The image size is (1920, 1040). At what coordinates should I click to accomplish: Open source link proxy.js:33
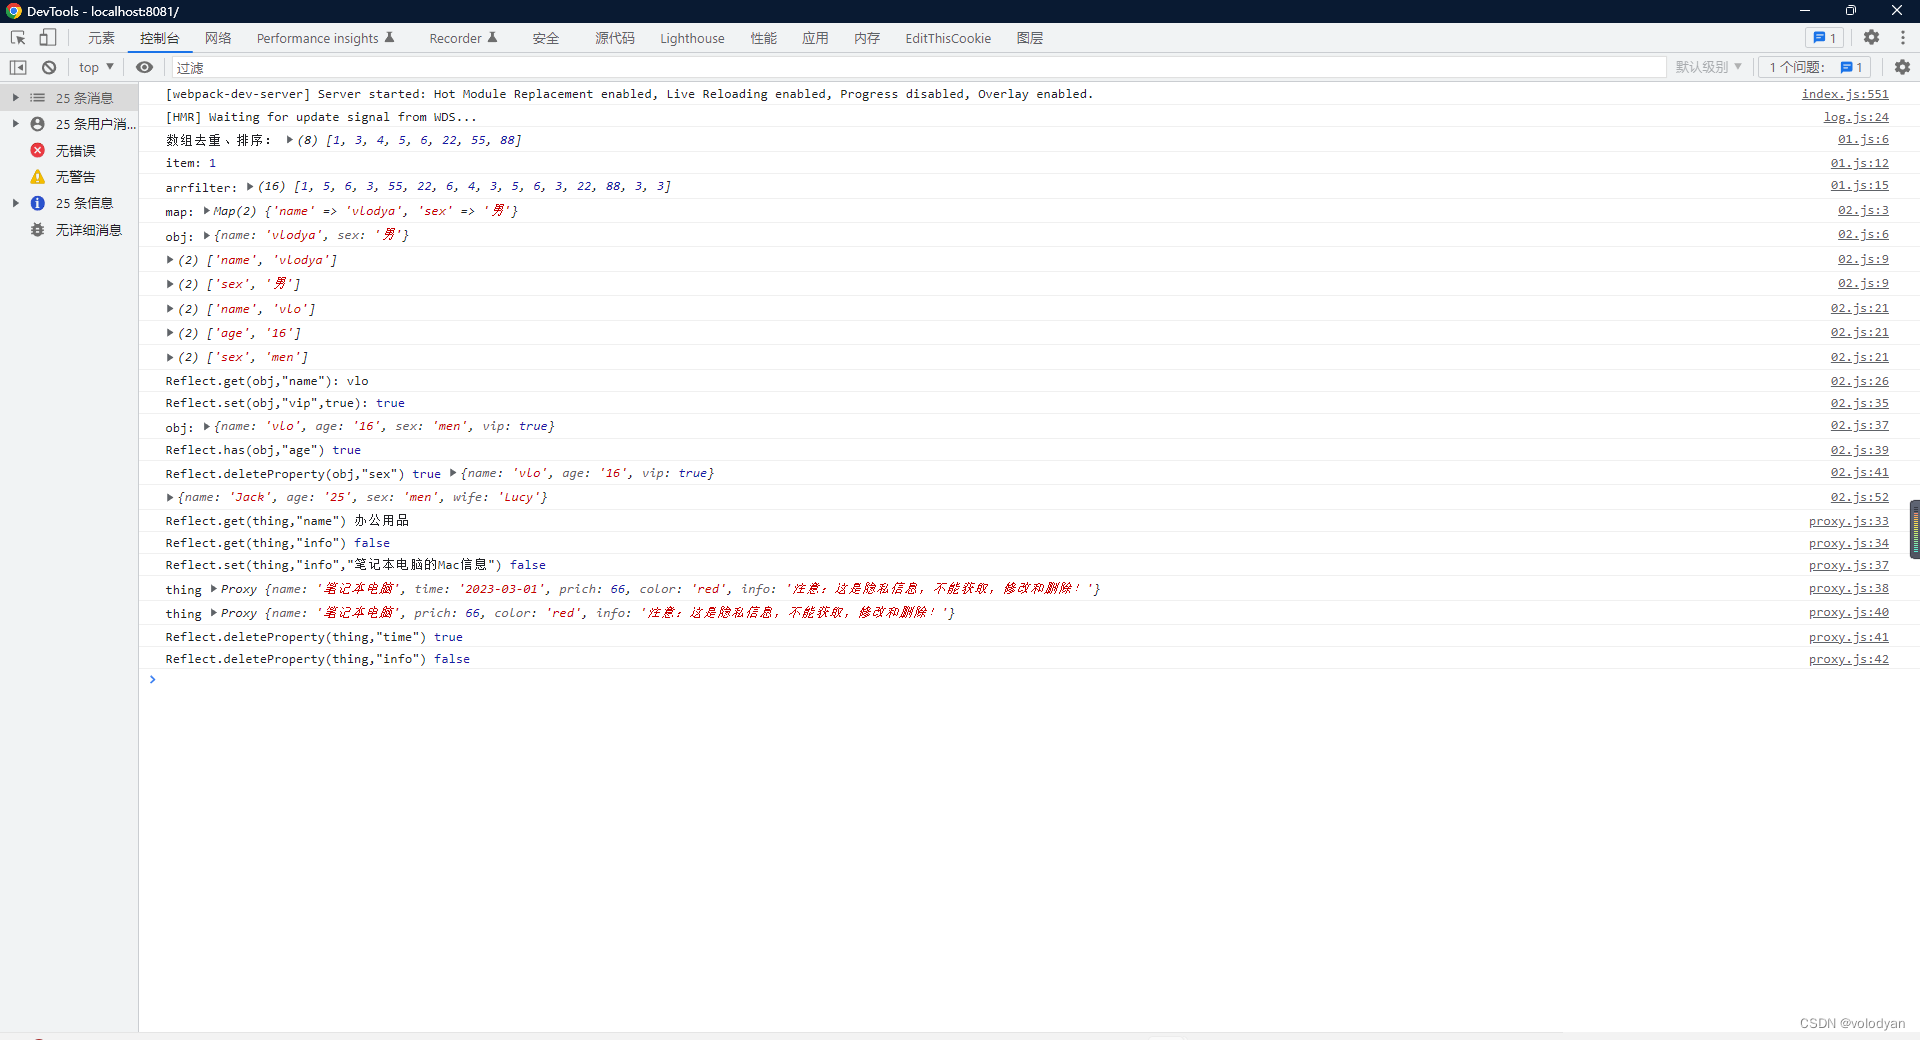1849,520
